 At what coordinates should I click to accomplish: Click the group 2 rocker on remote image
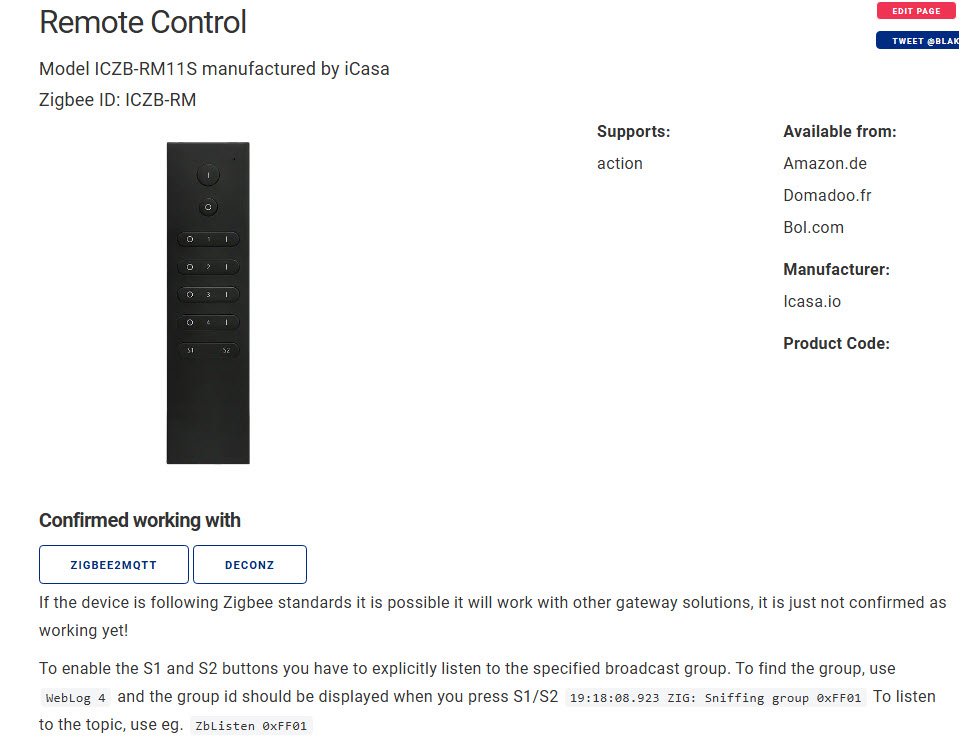[x=208, y=267]
